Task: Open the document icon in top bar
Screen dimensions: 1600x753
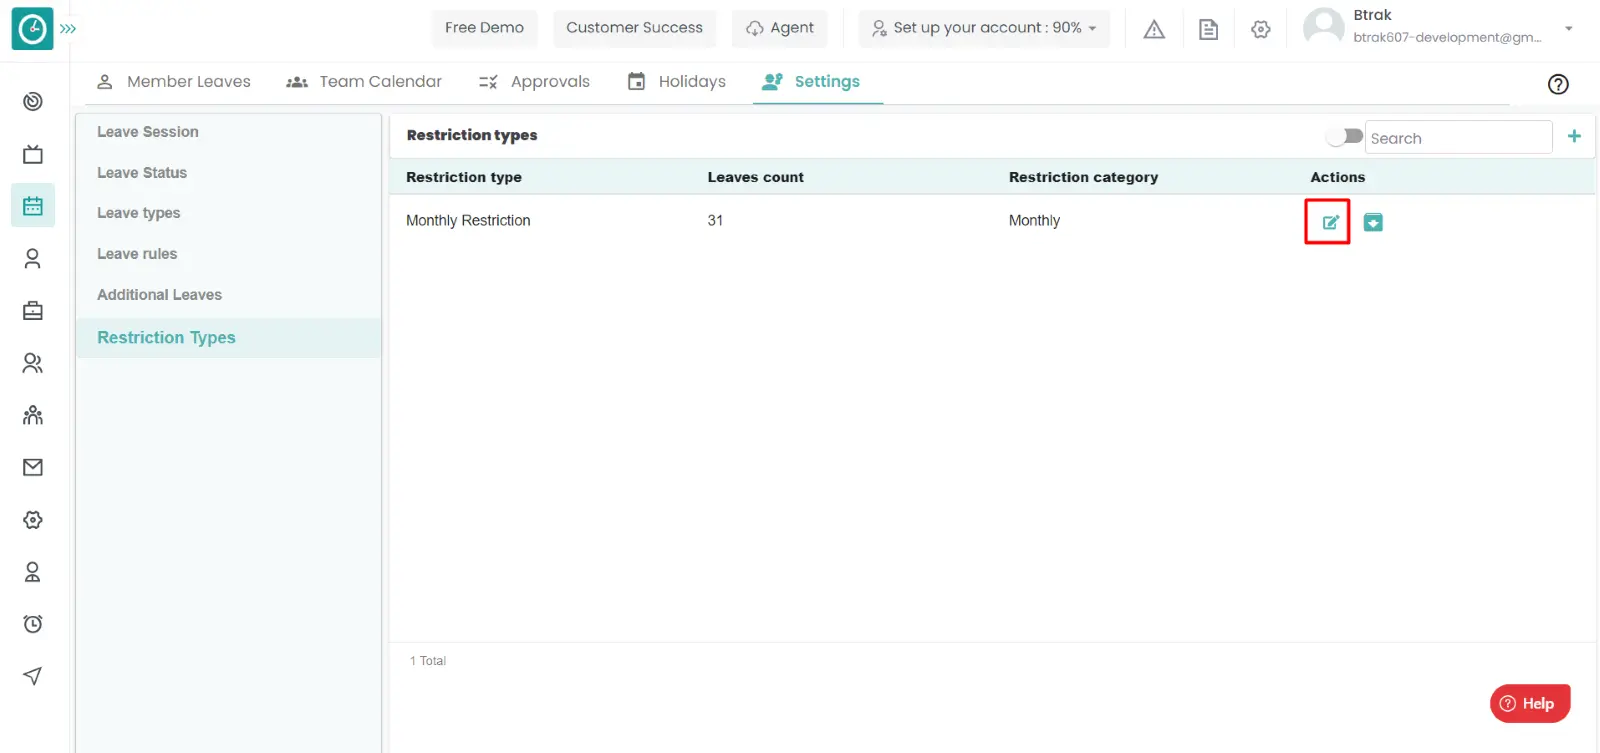Action: click(x=1208, y=29)
